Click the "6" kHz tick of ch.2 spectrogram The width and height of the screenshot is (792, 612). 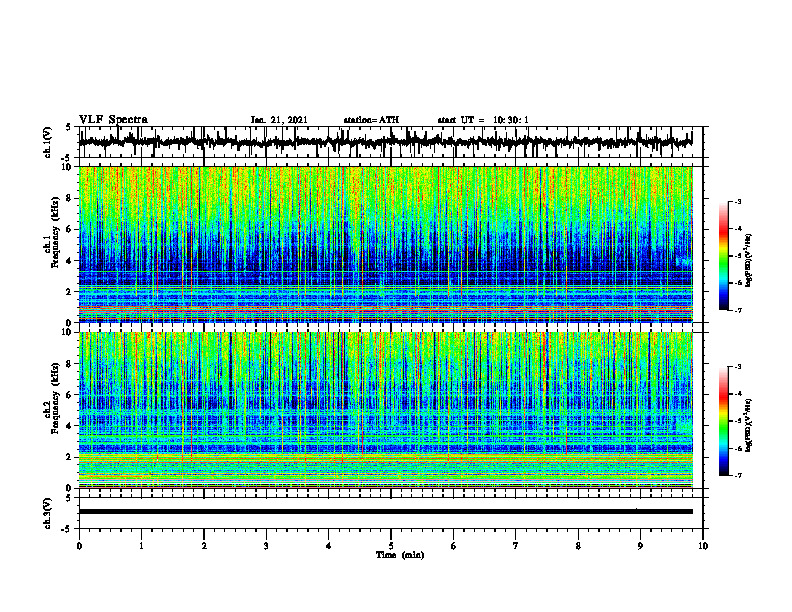pyautogui.click(x=71, y=395)
